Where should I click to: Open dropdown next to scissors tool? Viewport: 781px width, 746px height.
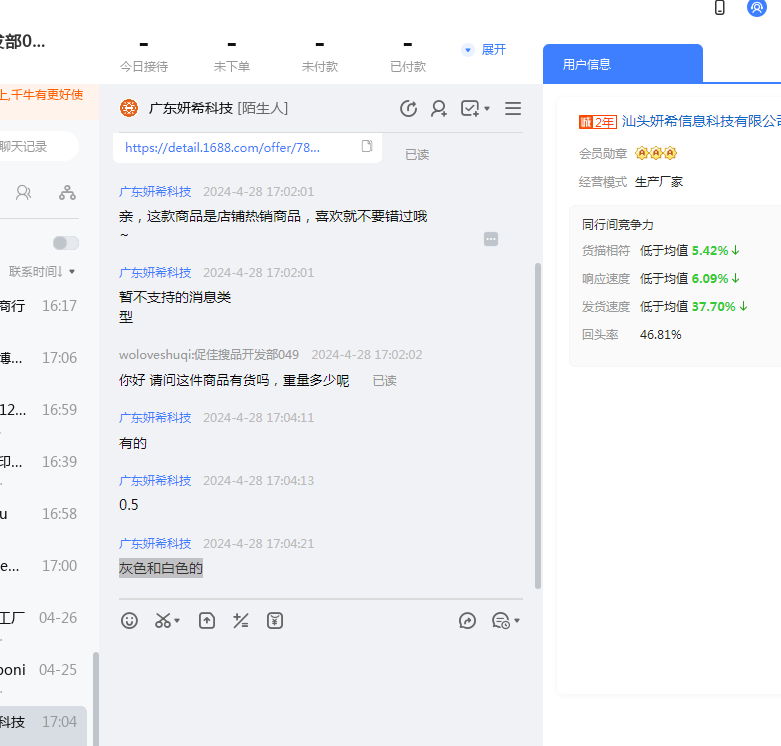point(178,622)
